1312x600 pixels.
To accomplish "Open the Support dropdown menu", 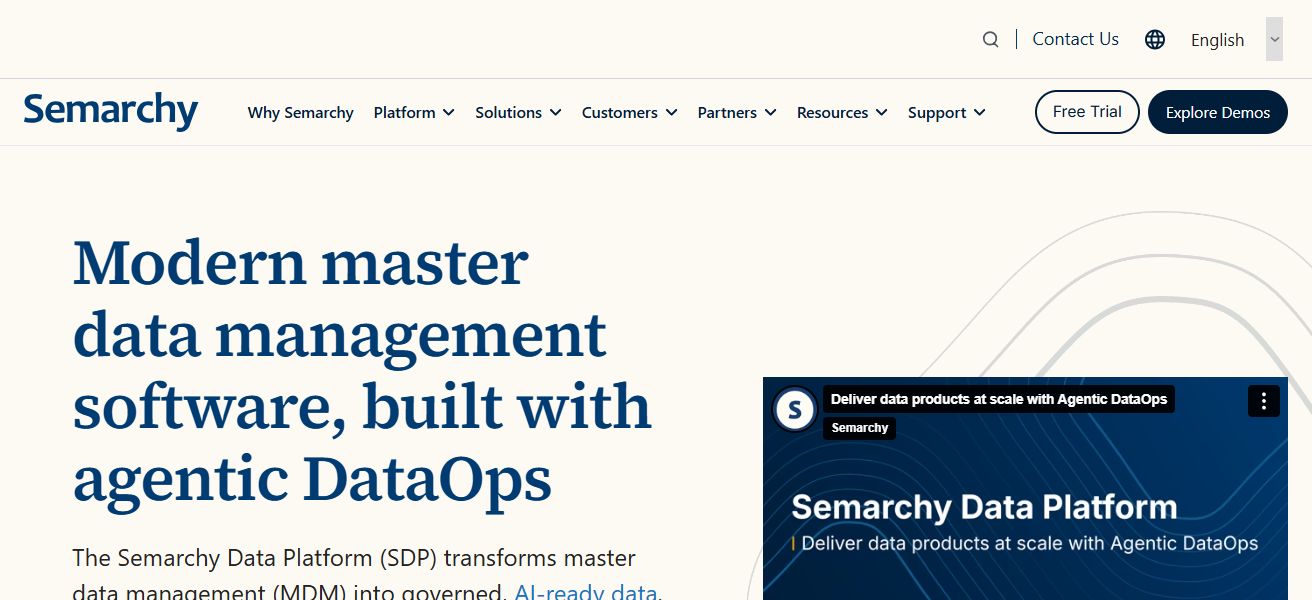I will 946,113.
